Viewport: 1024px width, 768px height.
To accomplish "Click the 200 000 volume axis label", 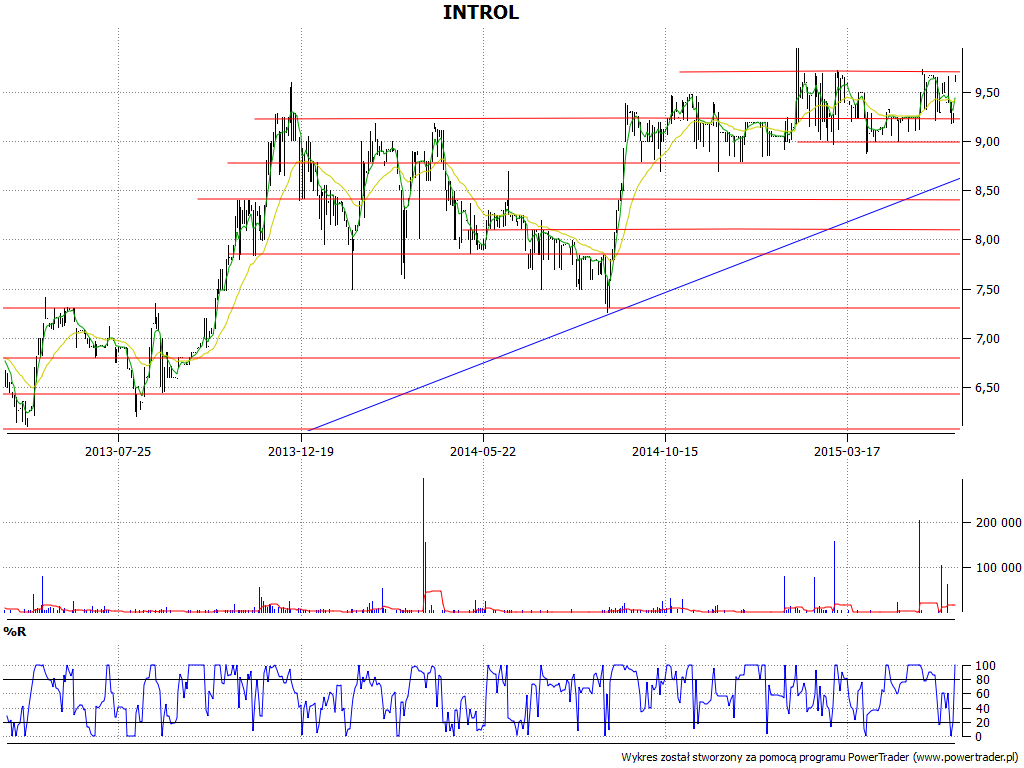I will [x=999, y=523].
